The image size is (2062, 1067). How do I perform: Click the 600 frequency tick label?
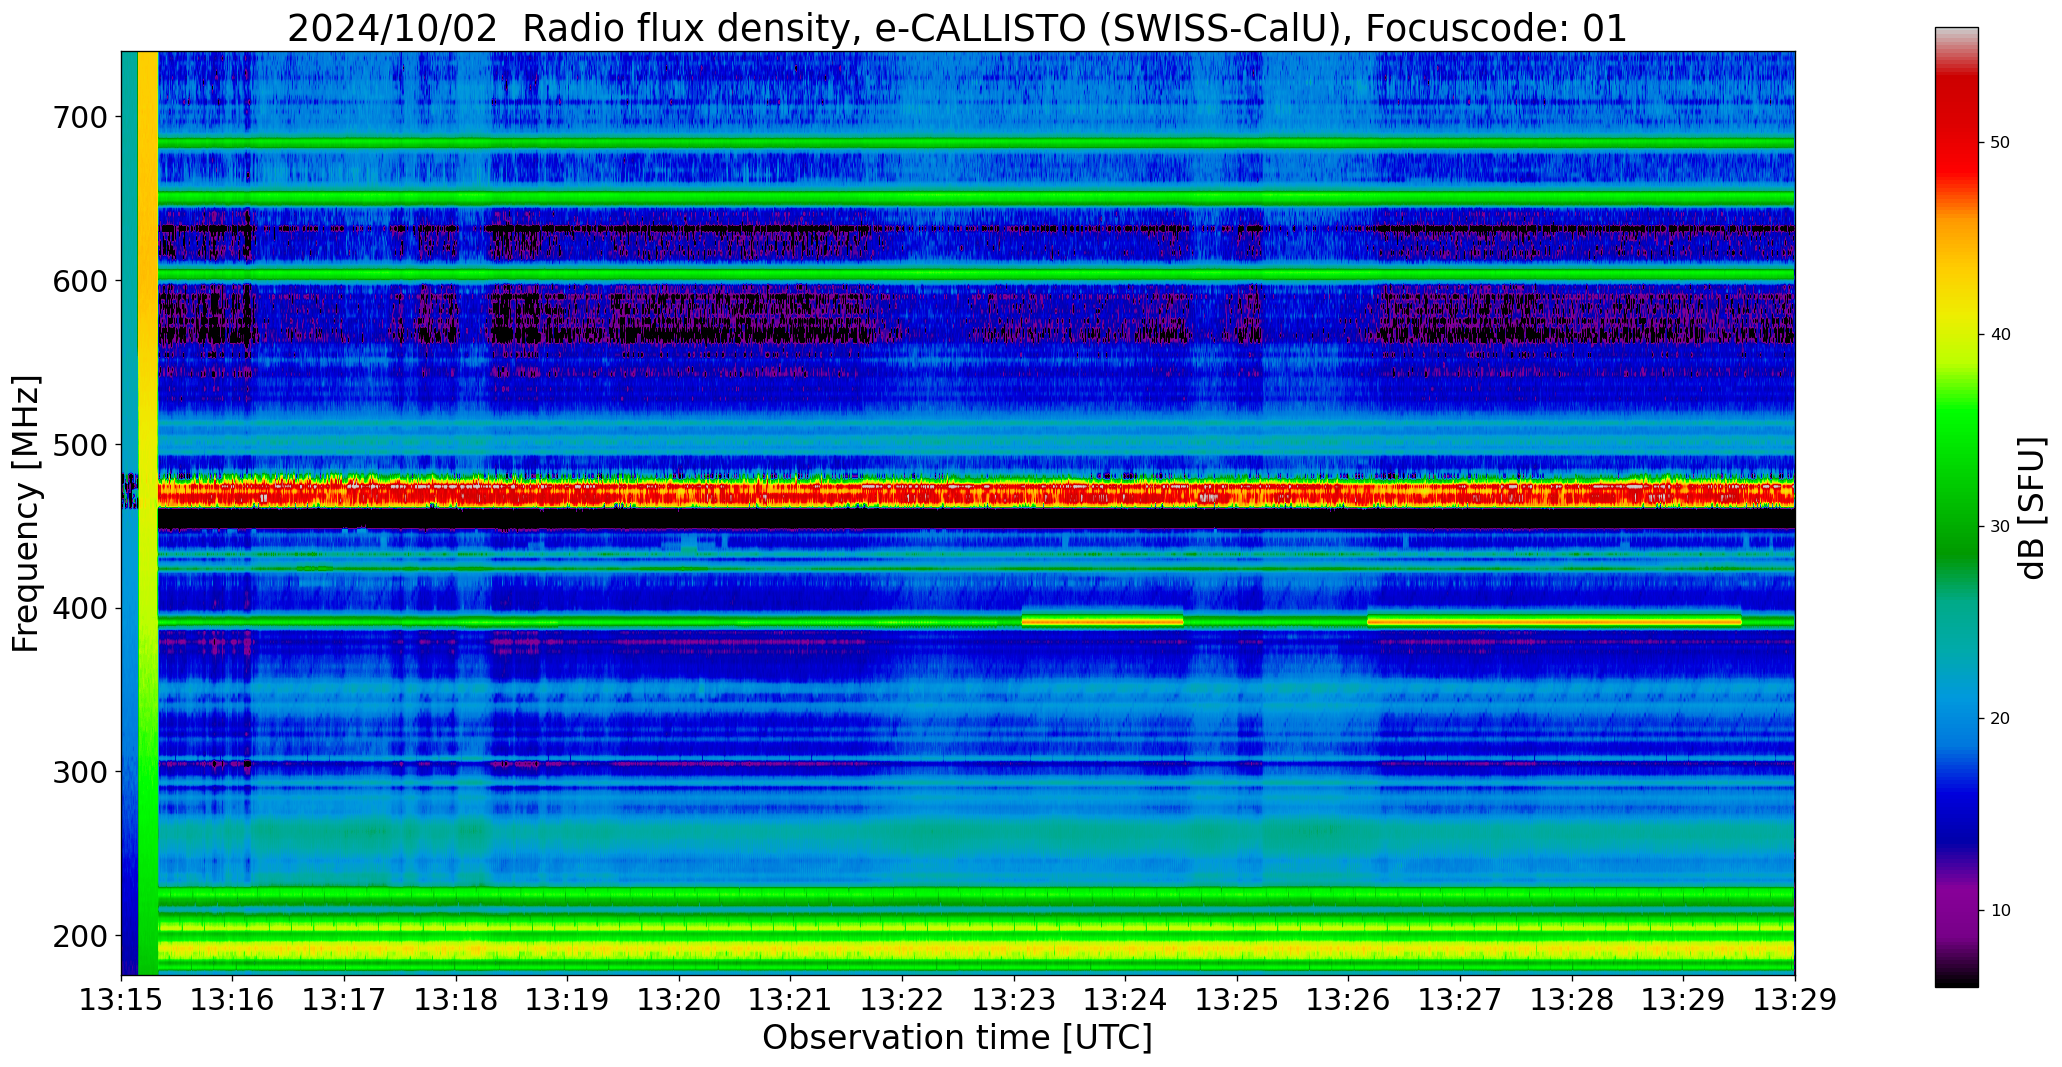point(79,281)
